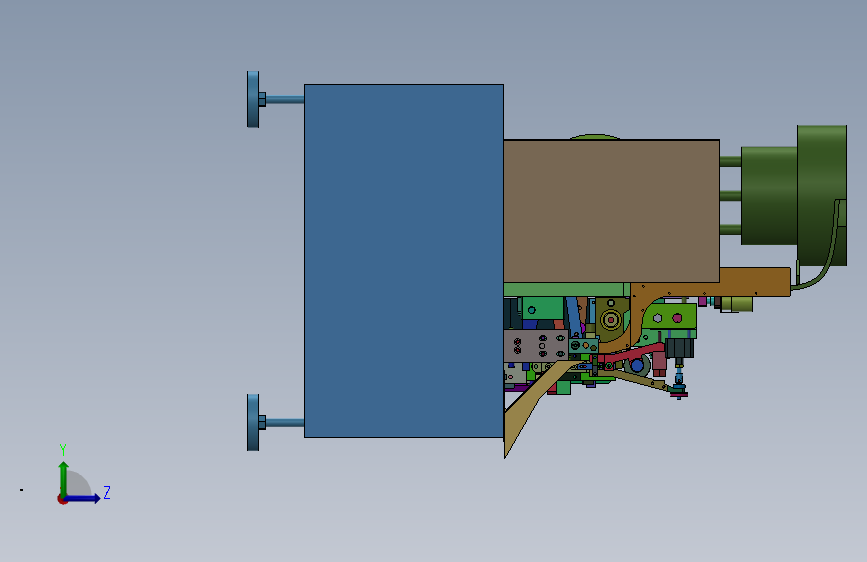Select the gray plate with screw holes

(x=536, y=346)
